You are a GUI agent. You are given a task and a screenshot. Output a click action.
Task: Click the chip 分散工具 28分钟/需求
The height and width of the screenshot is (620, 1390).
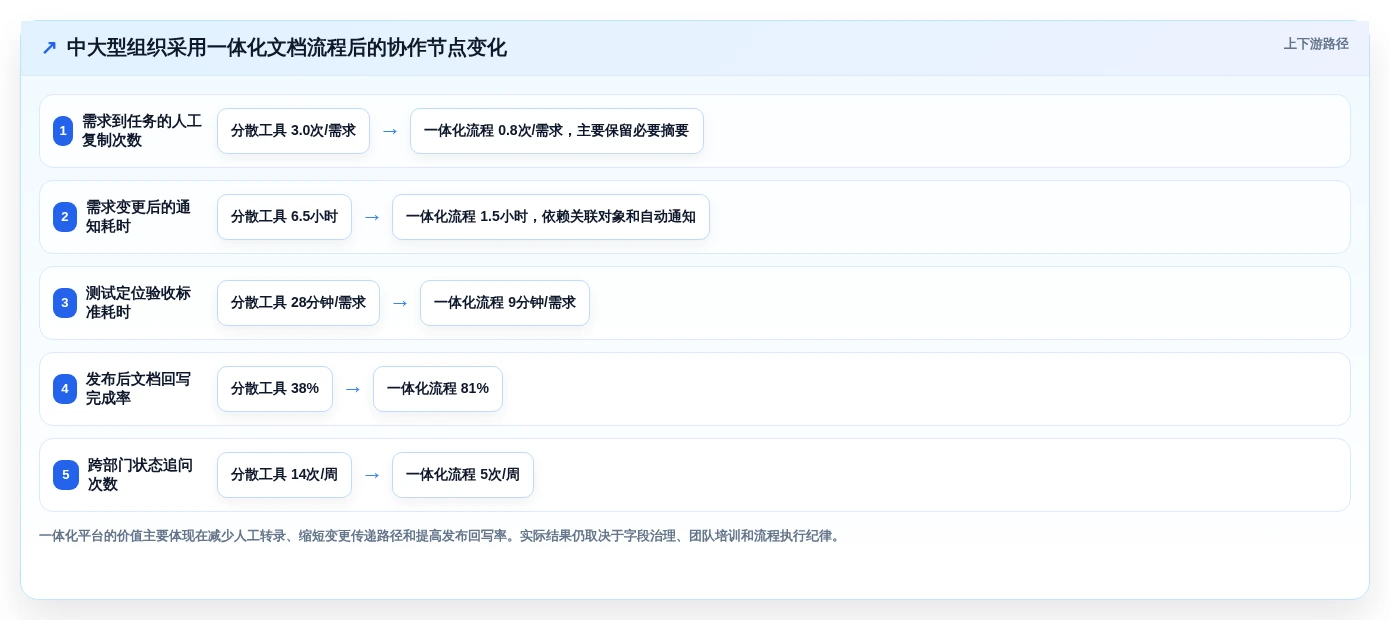coord(298,303)
